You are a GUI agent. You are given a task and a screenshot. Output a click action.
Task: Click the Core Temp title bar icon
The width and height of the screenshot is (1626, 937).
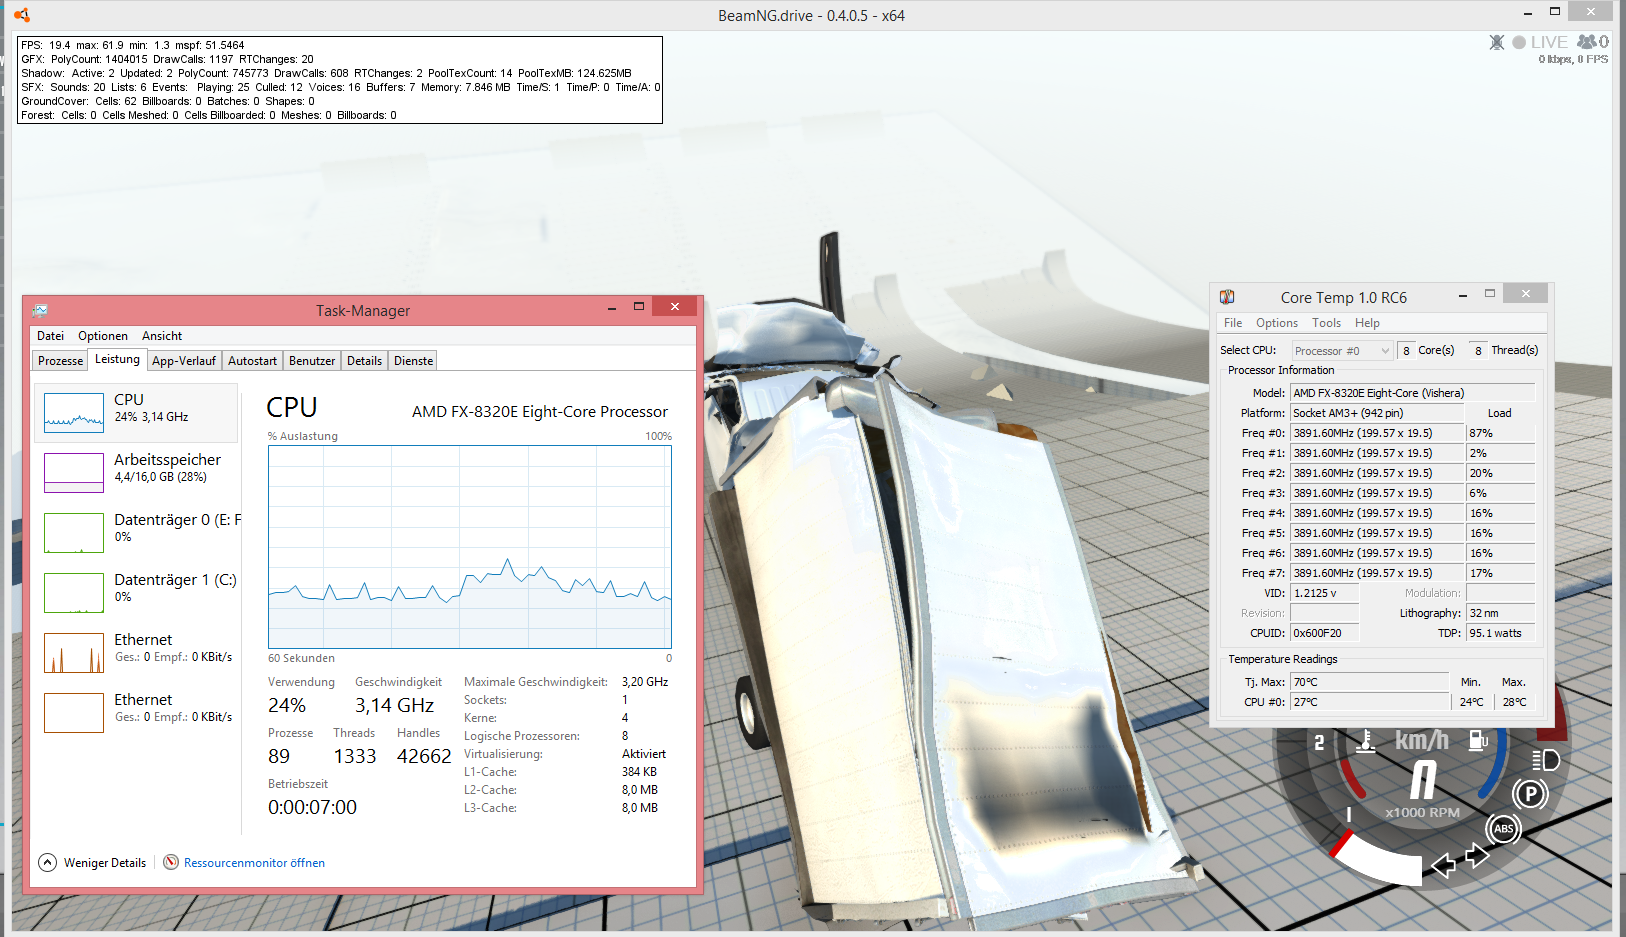tap(1227, 297)
